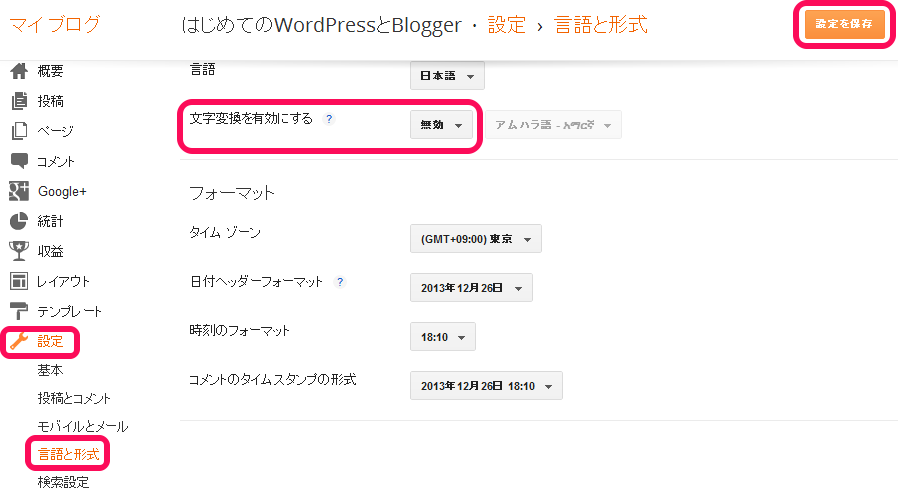Open テンプレート in the sidebar

tap(70, 311)
